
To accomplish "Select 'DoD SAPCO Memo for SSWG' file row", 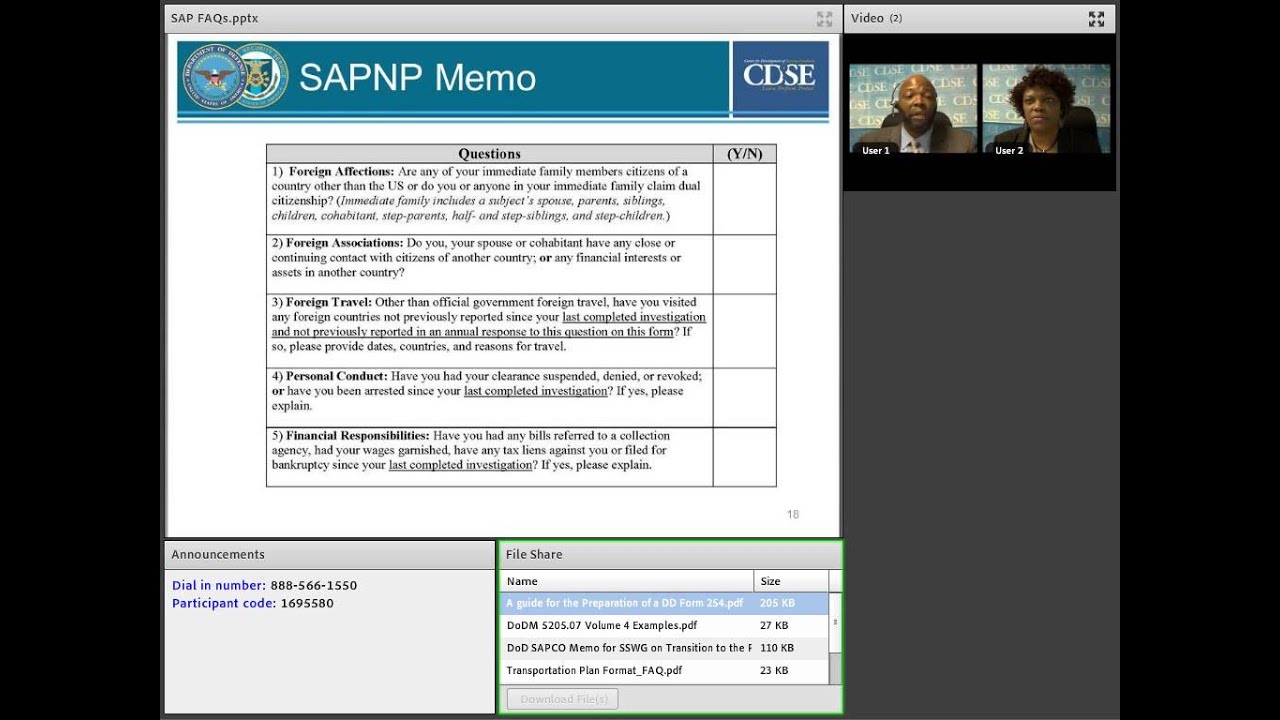I will pyautogui.click(x=664, y=648).
